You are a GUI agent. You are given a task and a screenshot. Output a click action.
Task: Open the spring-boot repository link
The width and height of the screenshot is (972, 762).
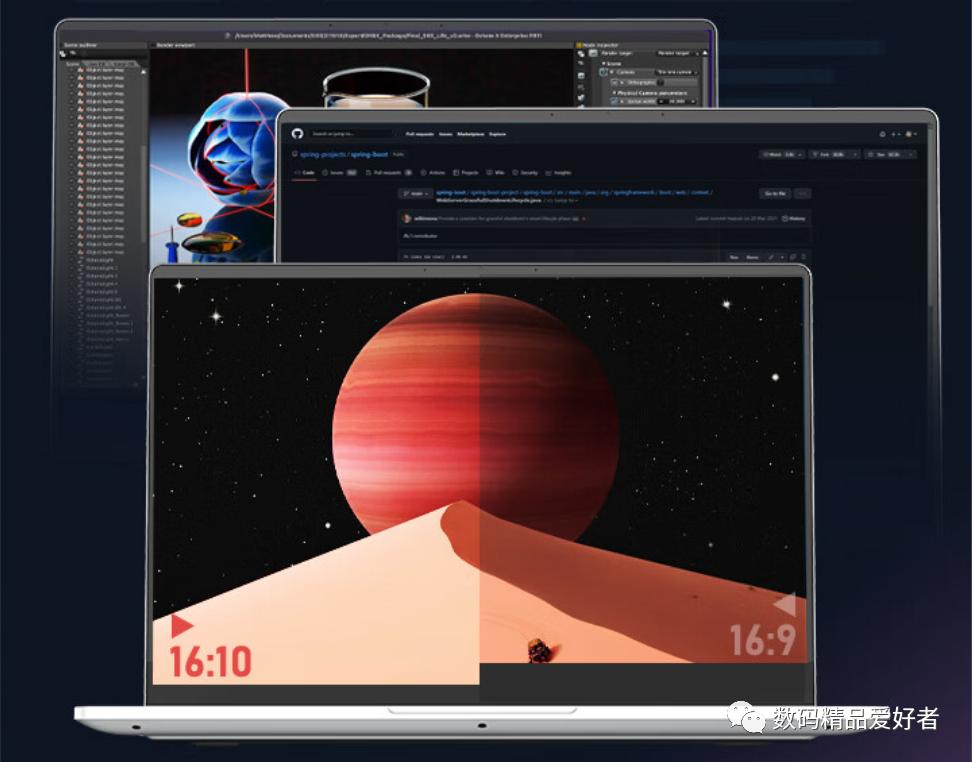369,154
